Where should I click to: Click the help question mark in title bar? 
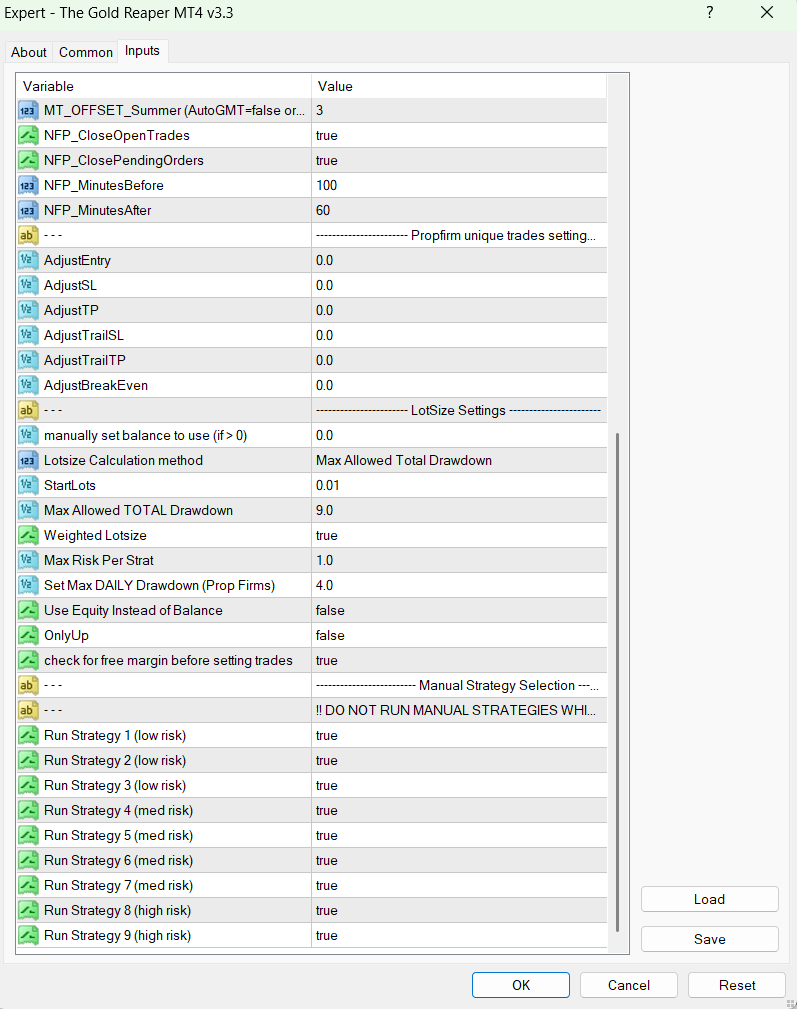point(709,13)
